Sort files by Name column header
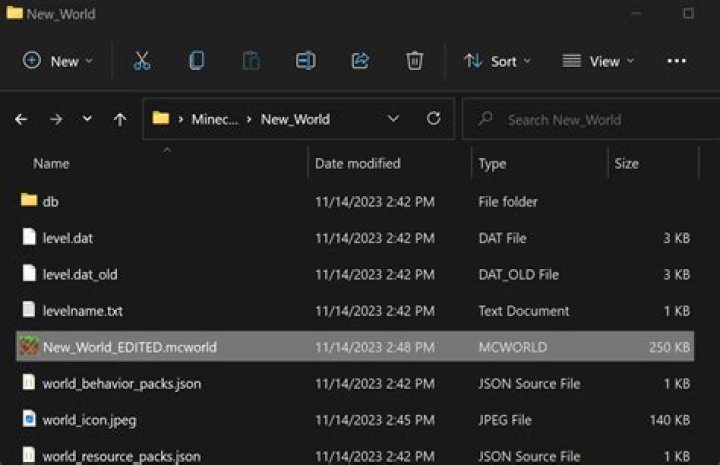 point(51,163)
